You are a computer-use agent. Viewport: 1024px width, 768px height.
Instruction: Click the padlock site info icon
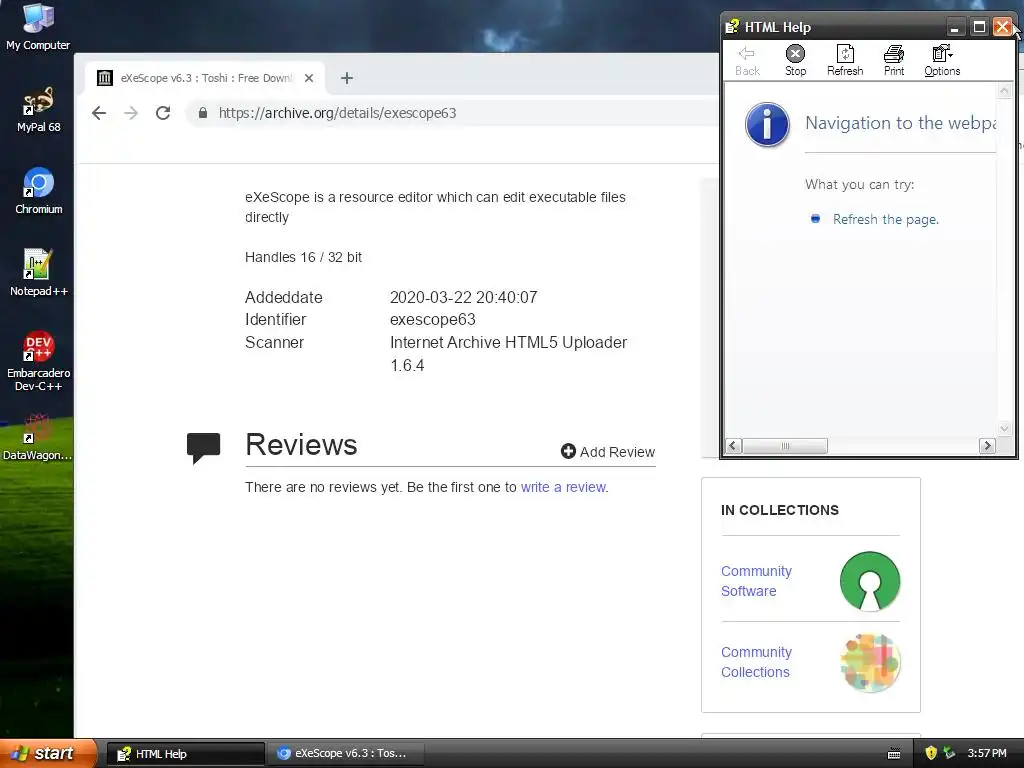pos(202,113)
